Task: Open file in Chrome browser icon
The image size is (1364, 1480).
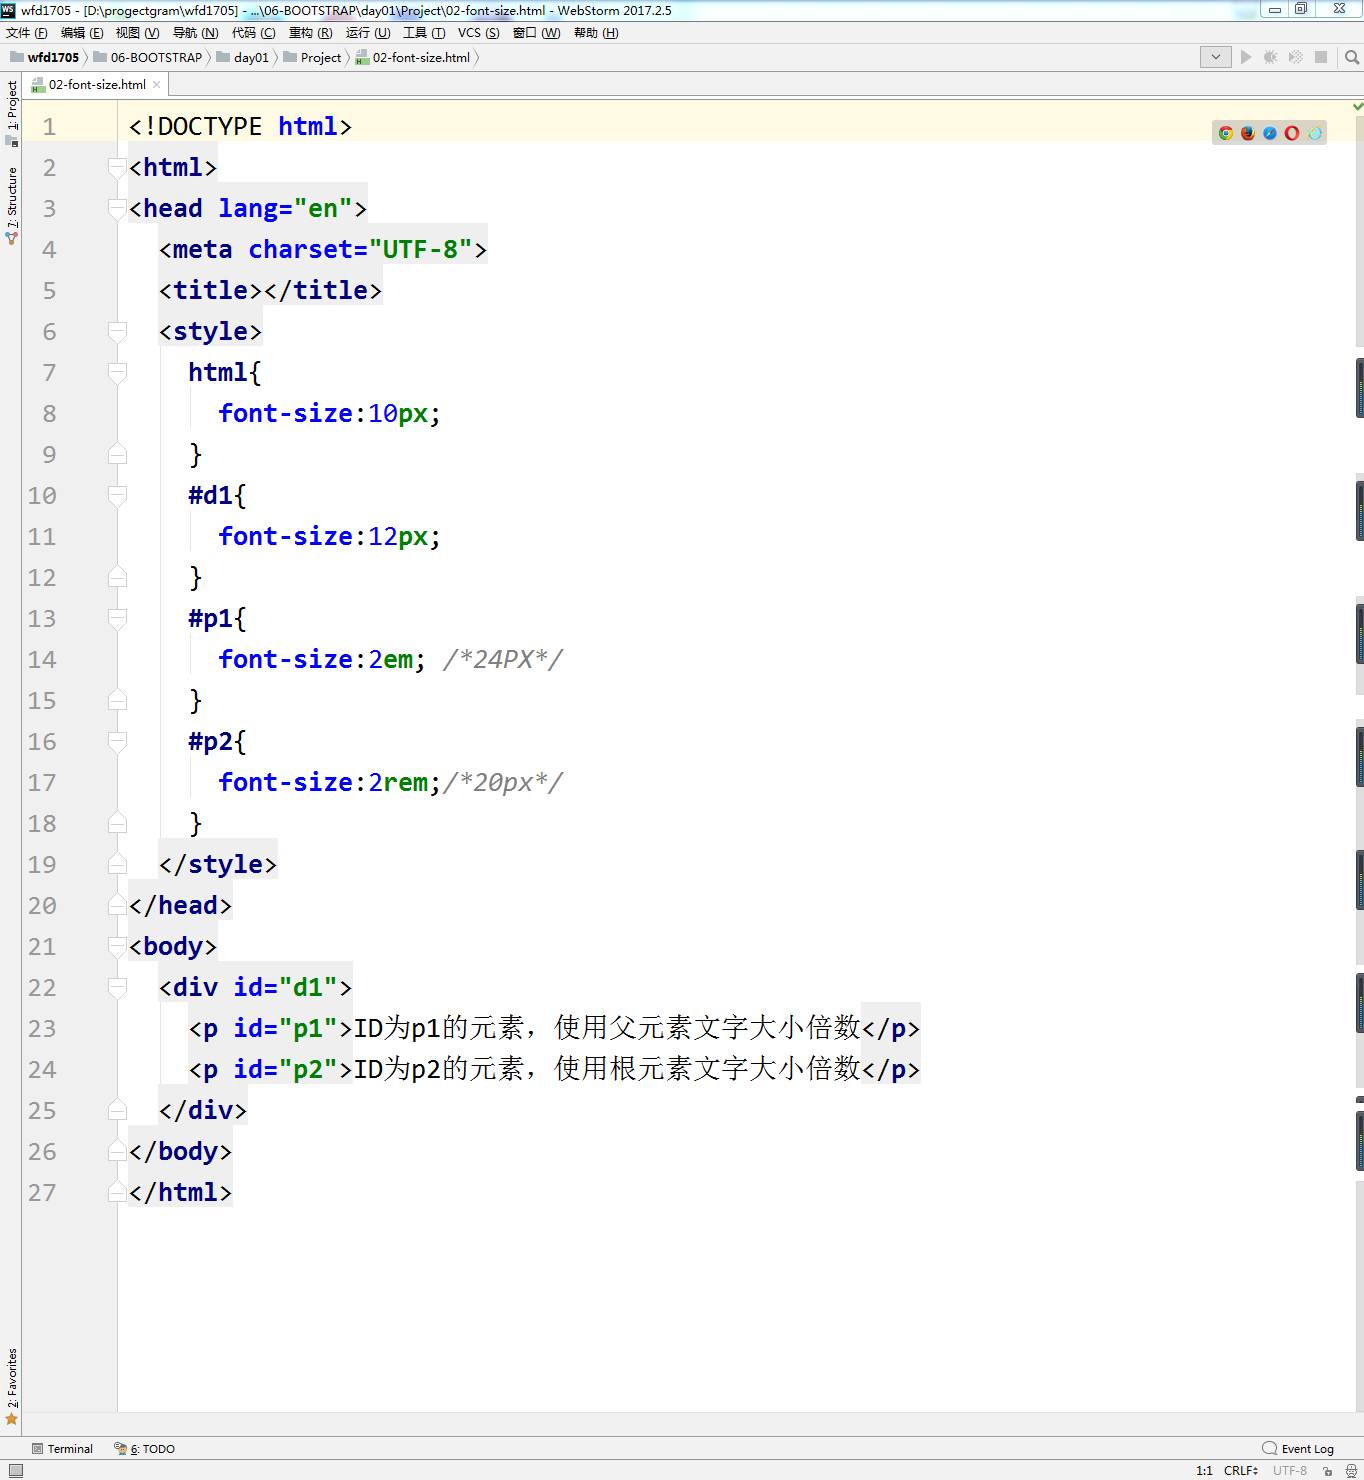Action: (1226, 133)
